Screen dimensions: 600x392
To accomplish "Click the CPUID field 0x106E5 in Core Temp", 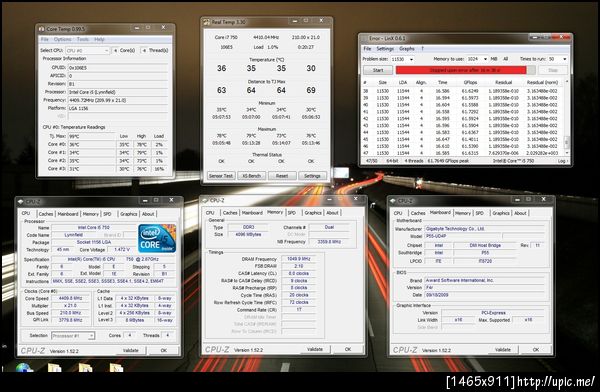I will (x=118, y=67).
